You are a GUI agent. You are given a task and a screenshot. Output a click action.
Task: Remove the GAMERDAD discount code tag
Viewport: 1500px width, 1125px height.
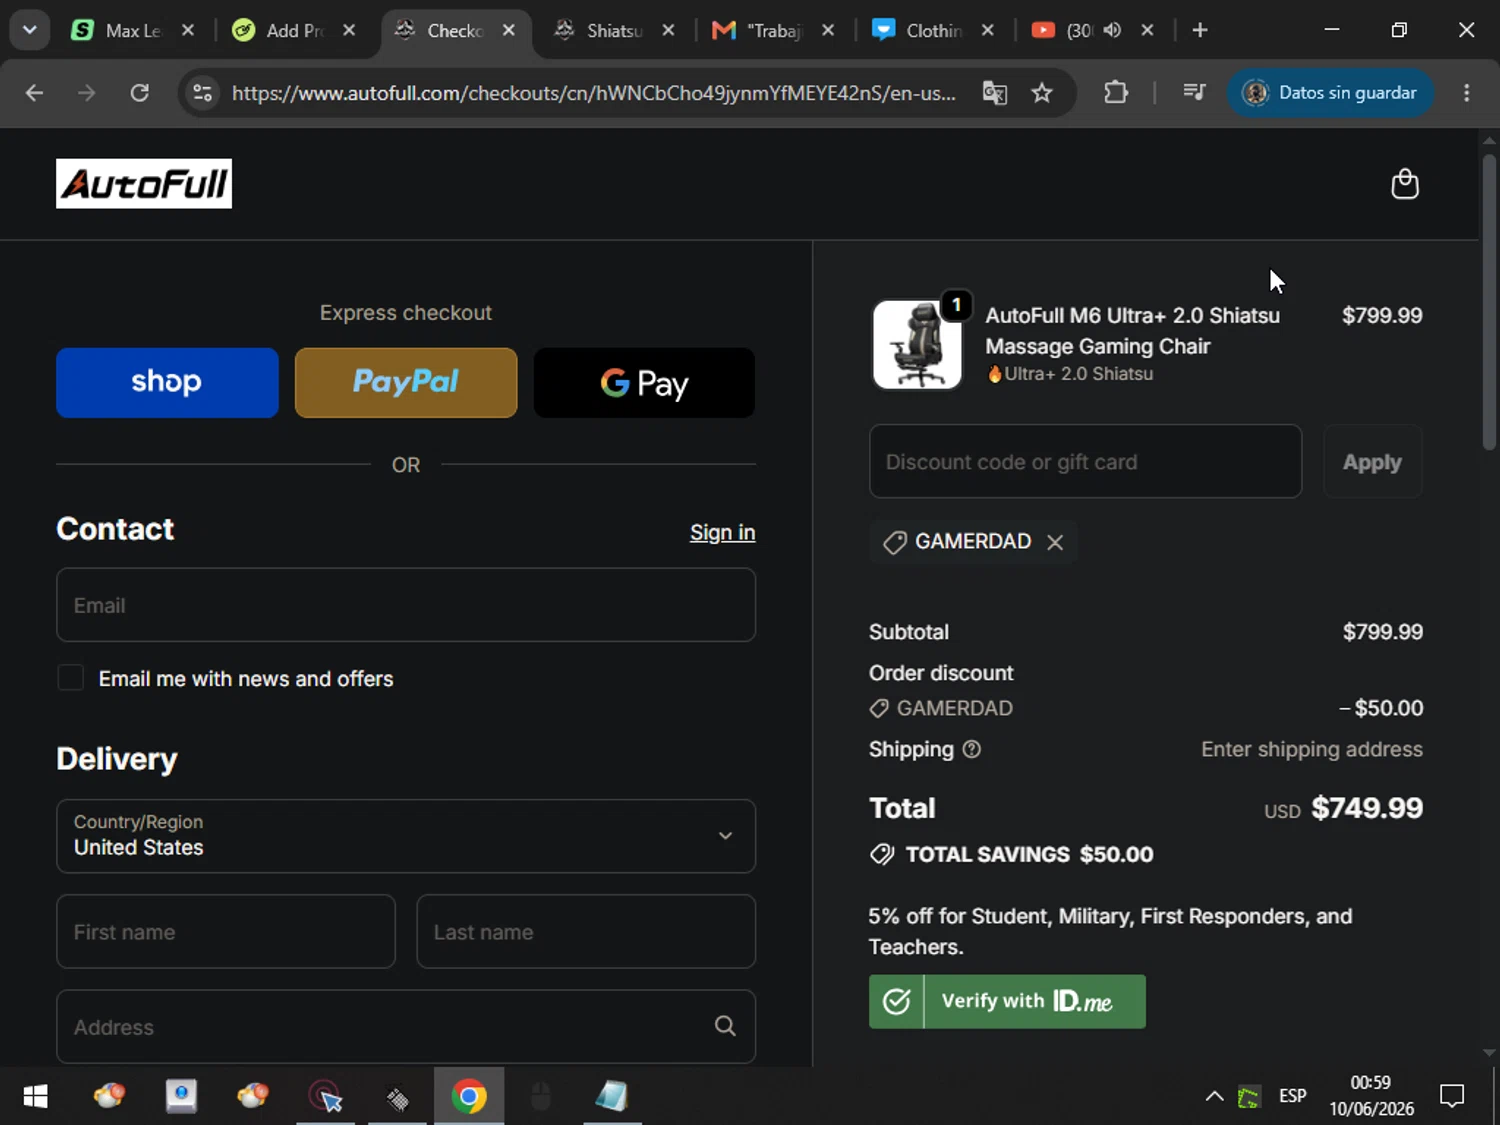click(1055, 542)
